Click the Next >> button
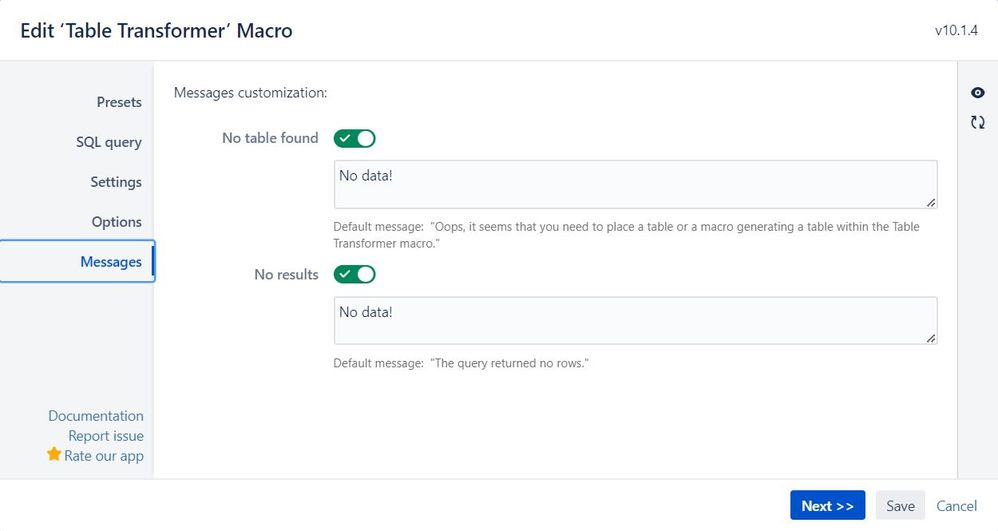This screenshot has height=531, width=998. pyautogui.click(x=827, y=506)
